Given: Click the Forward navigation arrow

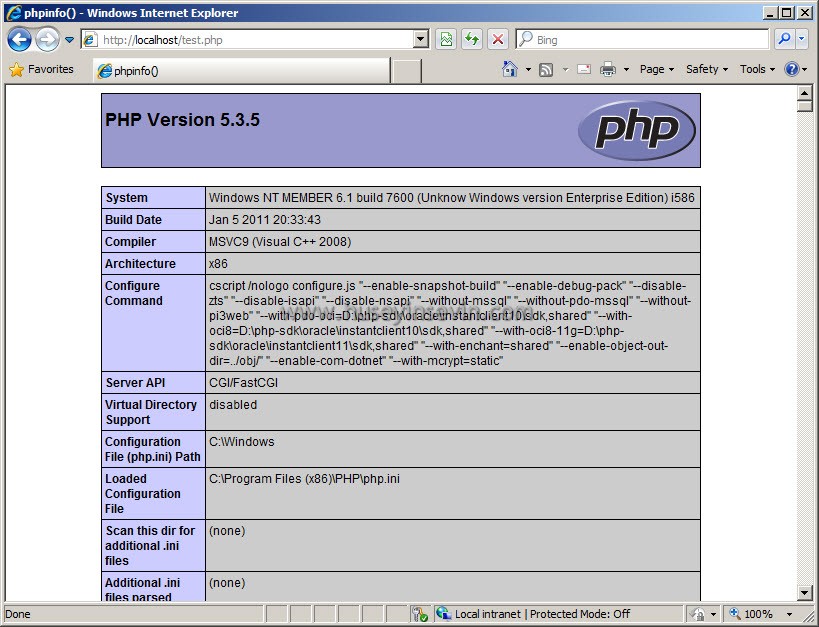Looking at the screenshot, I should 48,40.
